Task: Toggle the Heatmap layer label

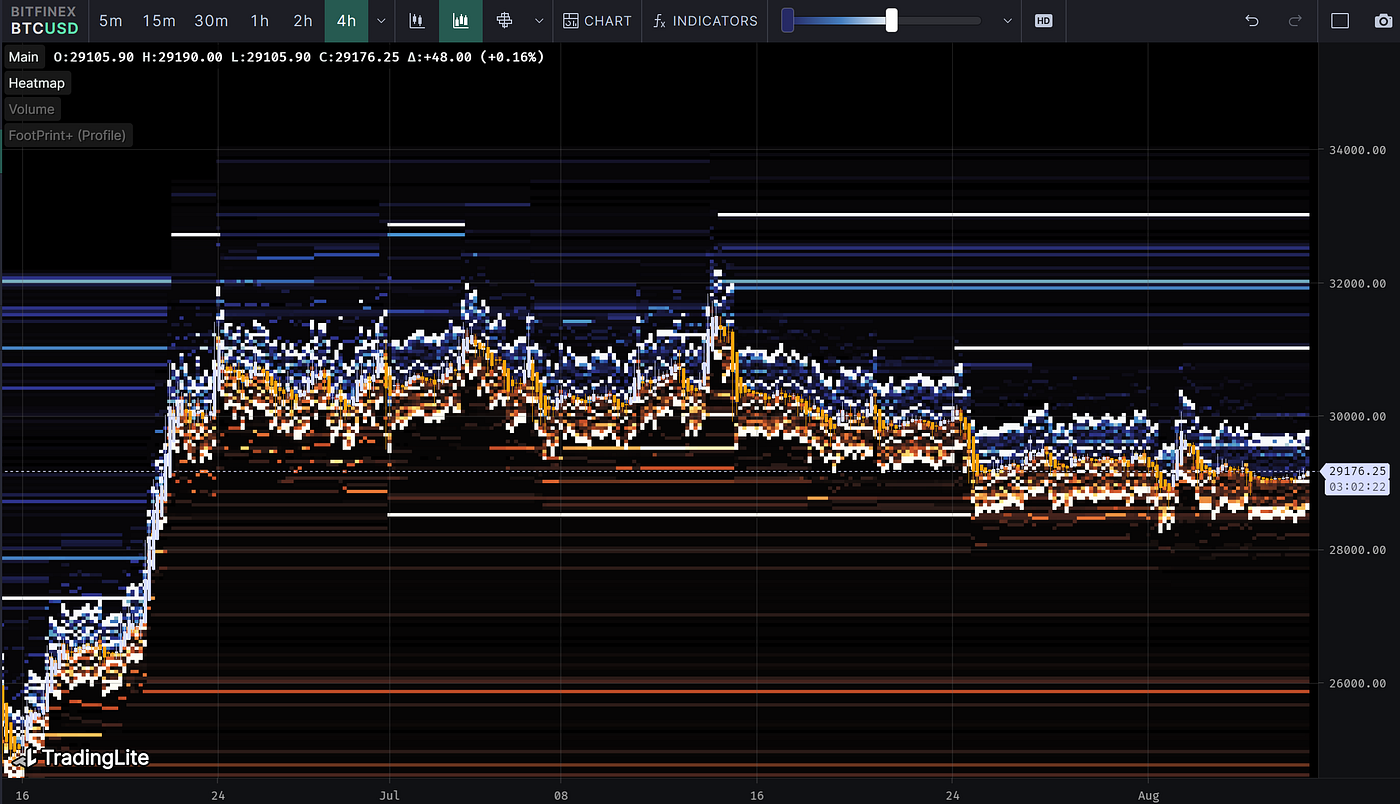Action: click(37, 83)
